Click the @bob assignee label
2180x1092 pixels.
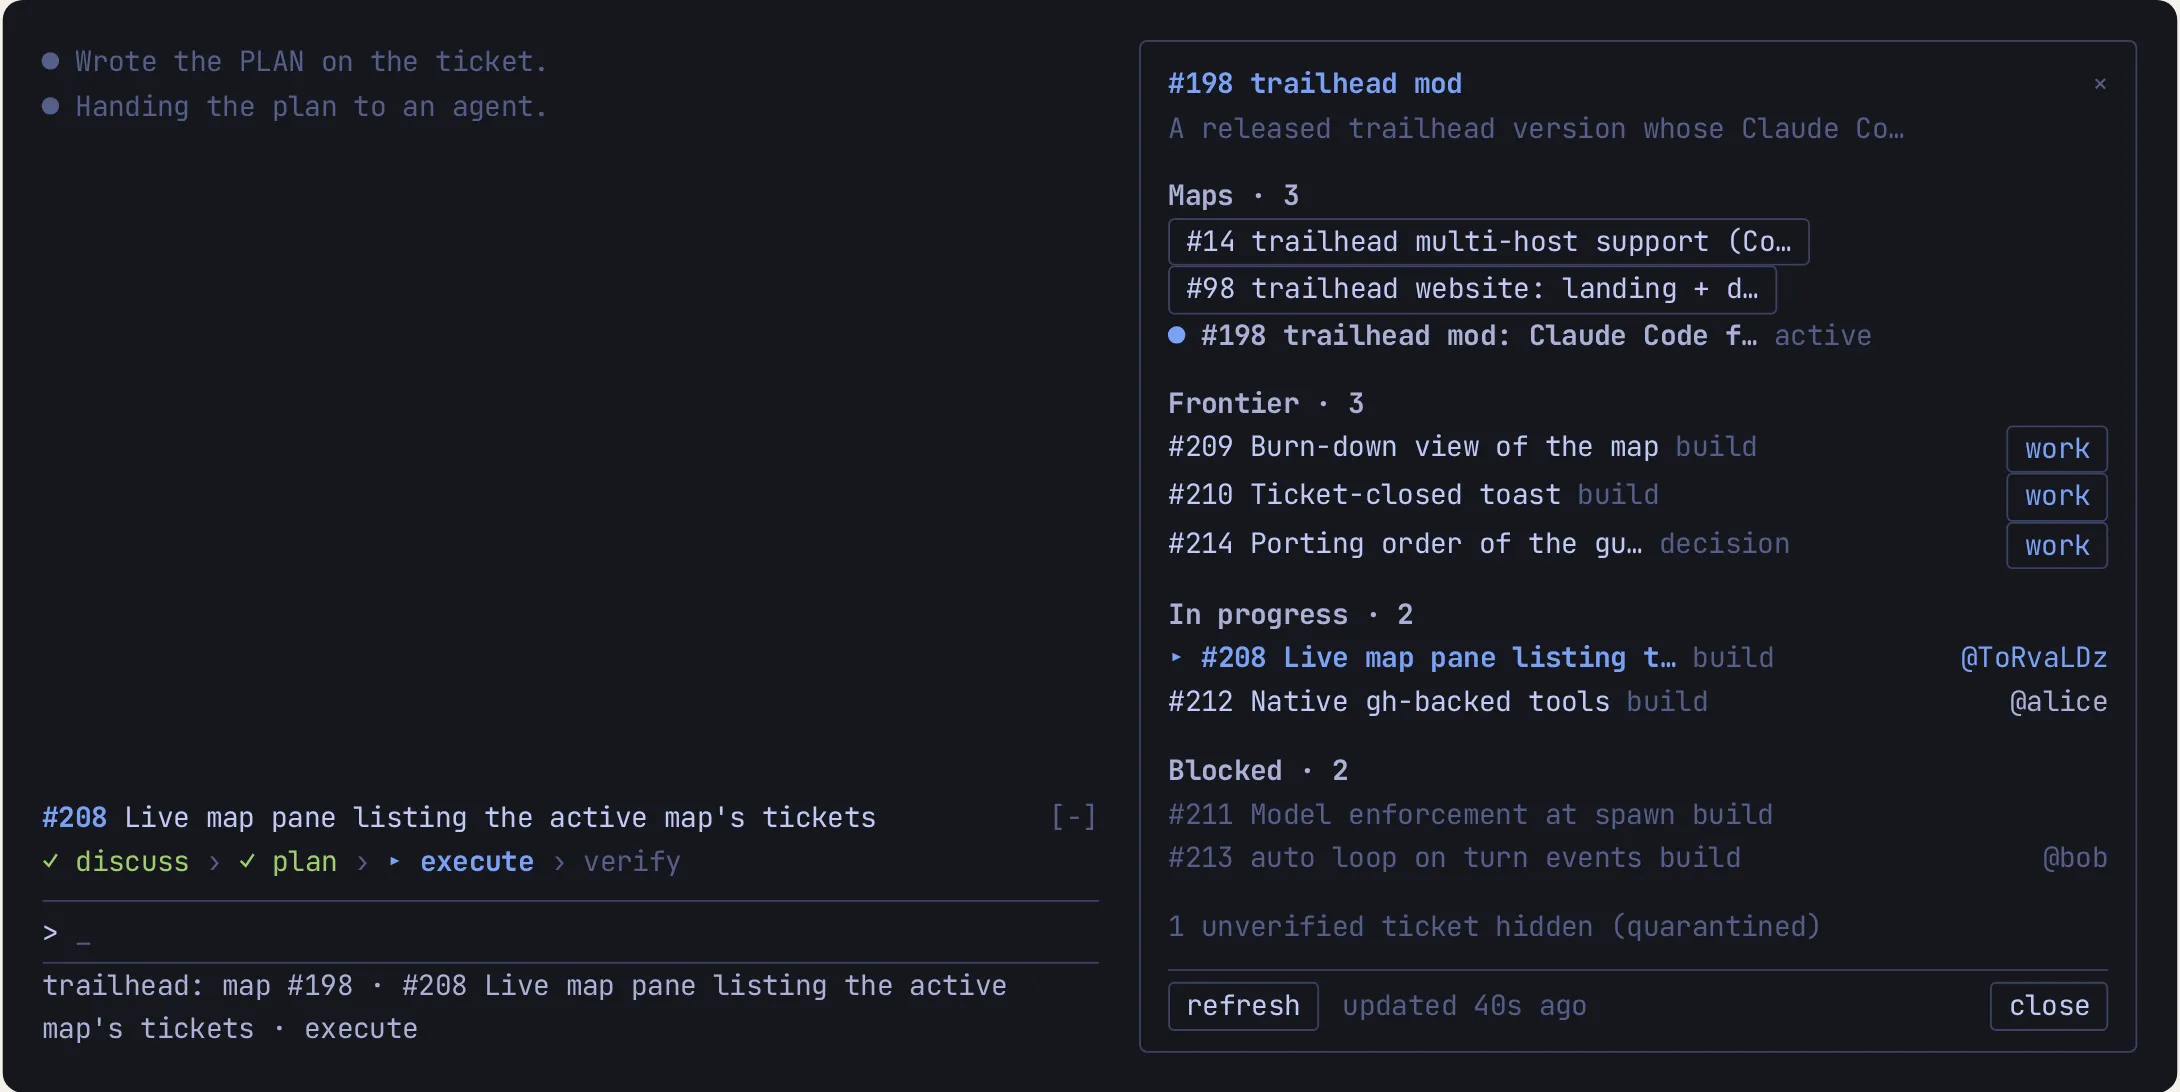2075,858
